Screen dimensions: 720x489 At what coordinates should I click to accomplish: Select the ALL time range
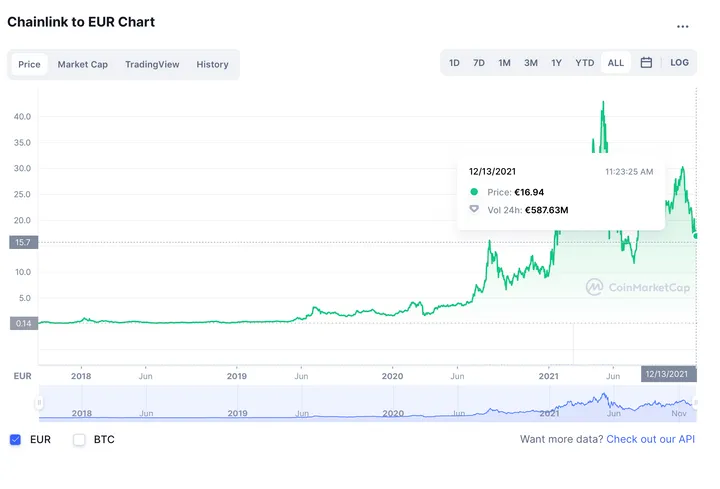point(616,63)
